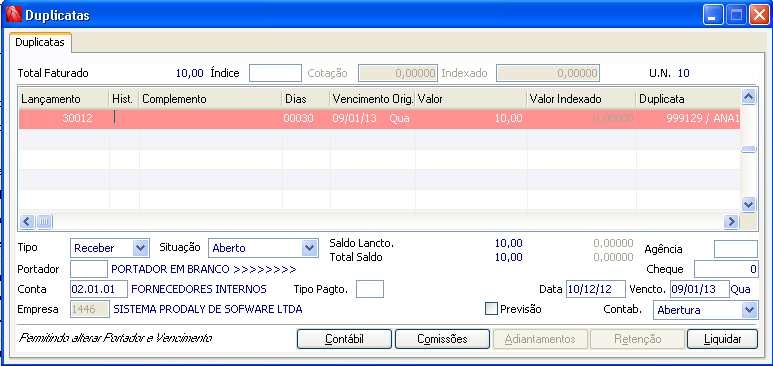Image resolution: width=773 pixels, height=366 pixels.
Task: Click the Retenção button
Action: point(637,339)
